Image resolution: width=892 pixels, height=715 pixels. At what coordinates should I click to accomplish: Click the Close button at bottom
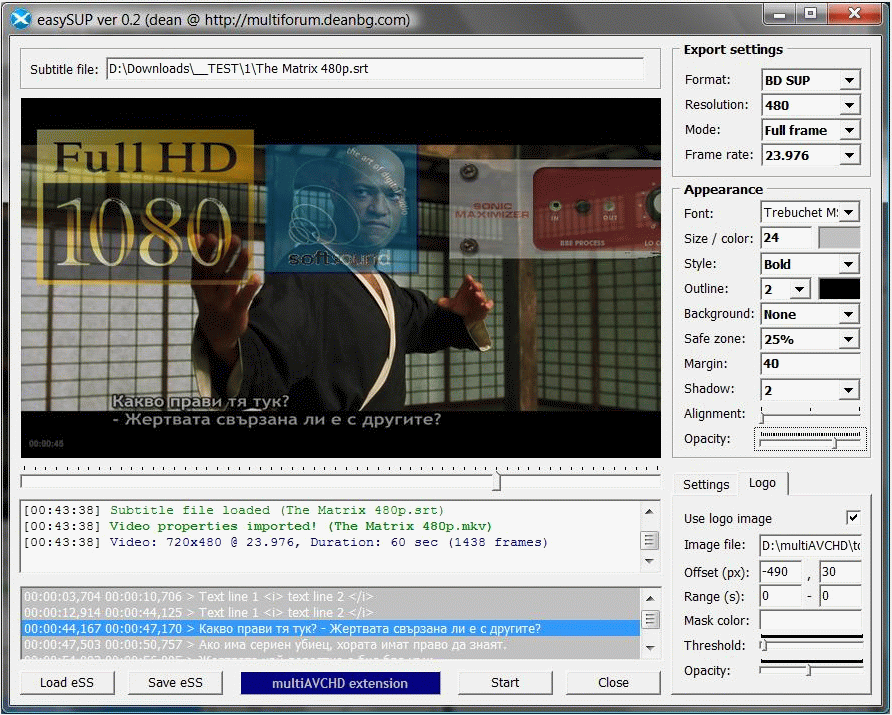click(613, 683)
